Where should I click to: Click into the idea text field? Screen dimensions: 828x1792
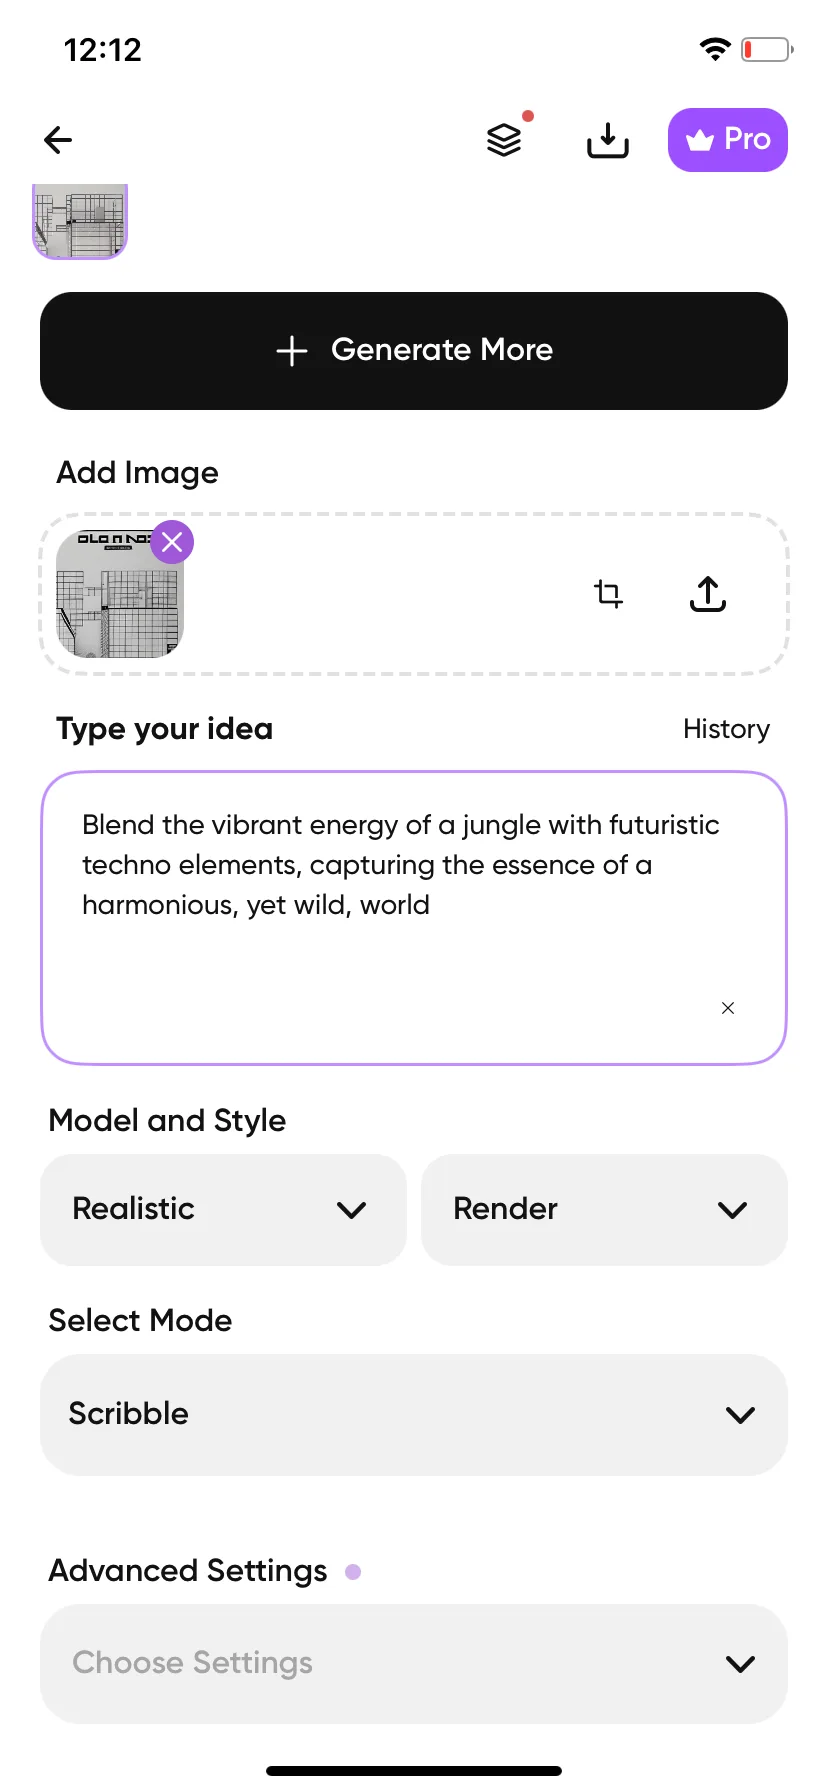tap(414, 918)
